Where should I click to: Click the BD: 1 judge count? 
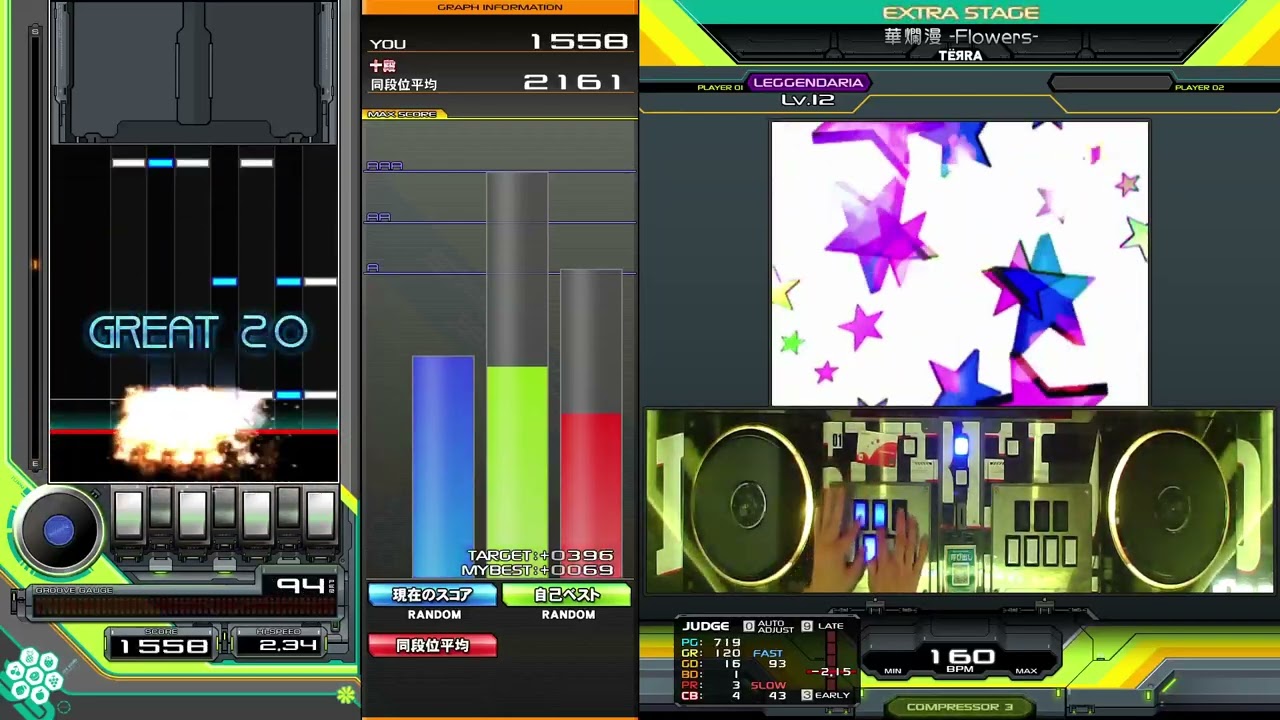click(x=711, y=675)
